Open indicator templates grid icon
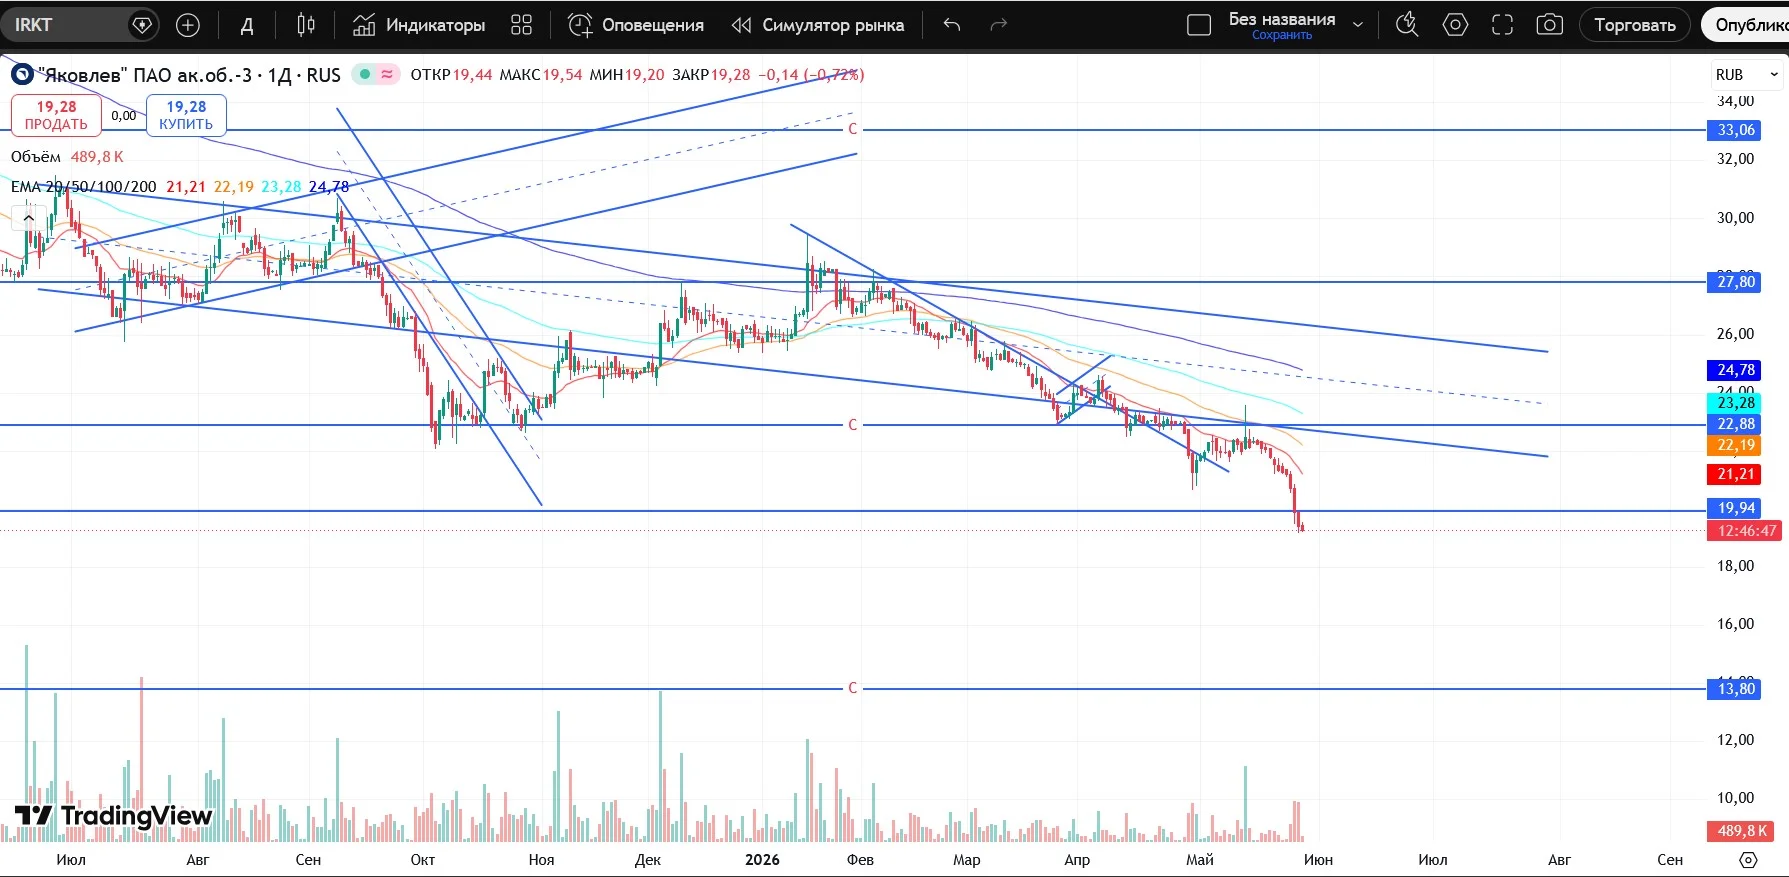This screenshot has width=1789, height=877. pyautogui.click(x=521, y=25)
